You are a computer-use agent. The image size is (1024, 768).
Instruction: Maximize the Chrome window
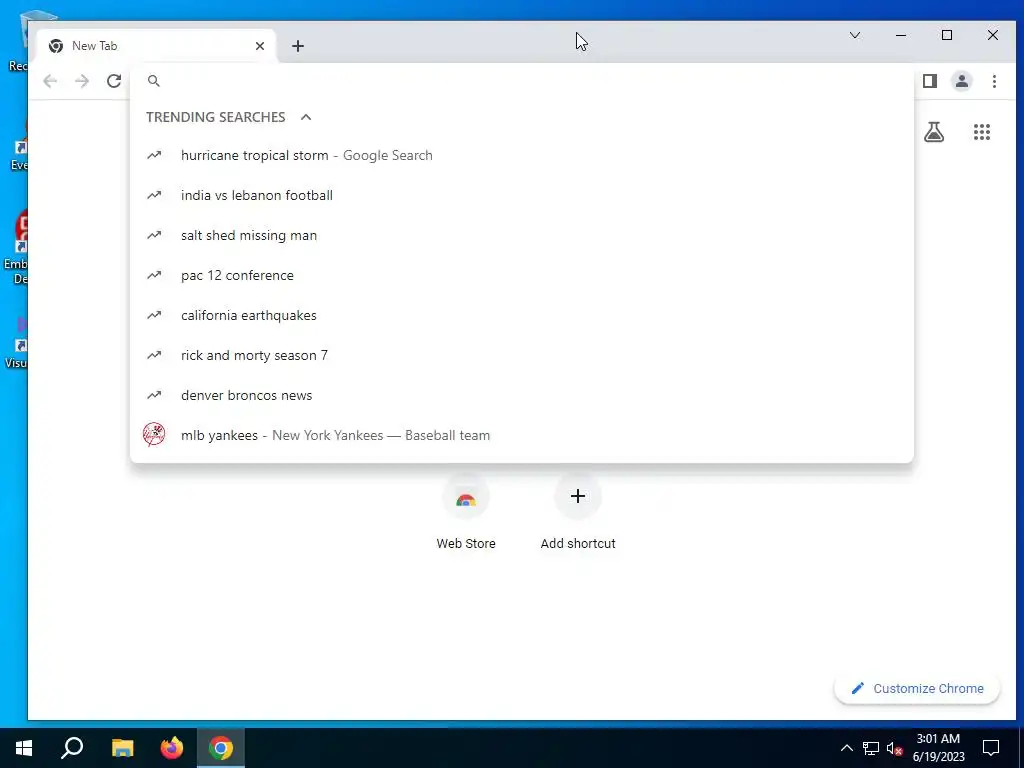point(947,35)
